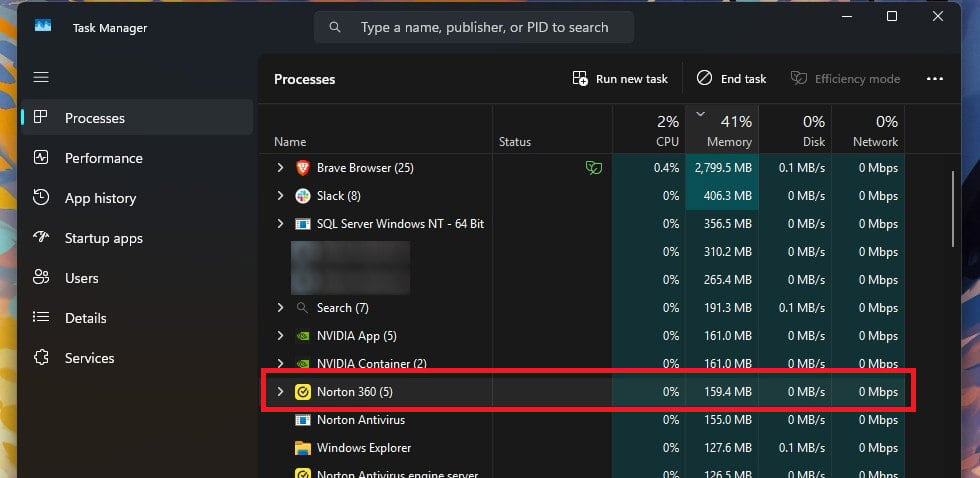
Task: Click Brave Browser memory value 2,799.5 MB
Action: 723,168
